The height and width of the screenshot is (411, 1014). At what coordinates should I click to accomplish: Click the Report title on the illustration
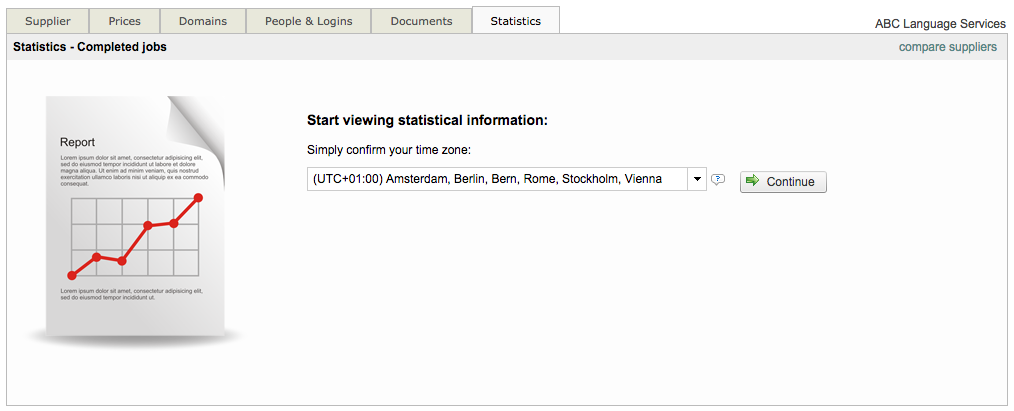(x=78, y=142)
